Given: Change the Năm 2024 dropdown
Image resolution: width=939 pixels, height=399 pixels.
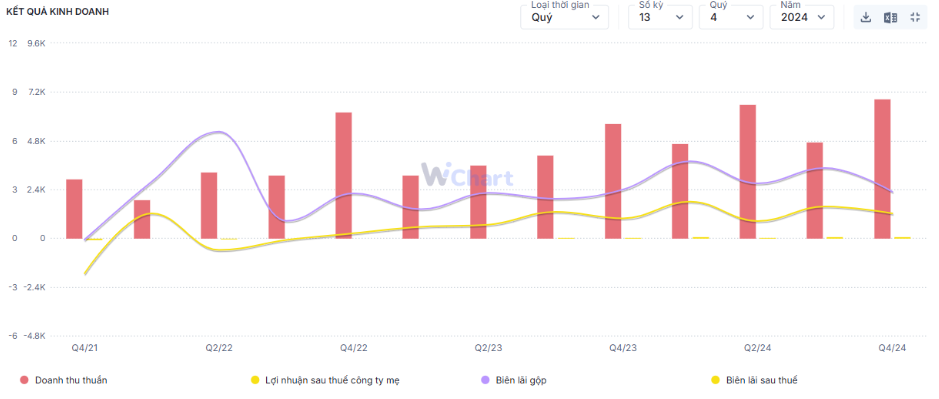Looking at the screenshot, I should click(802, 17).
